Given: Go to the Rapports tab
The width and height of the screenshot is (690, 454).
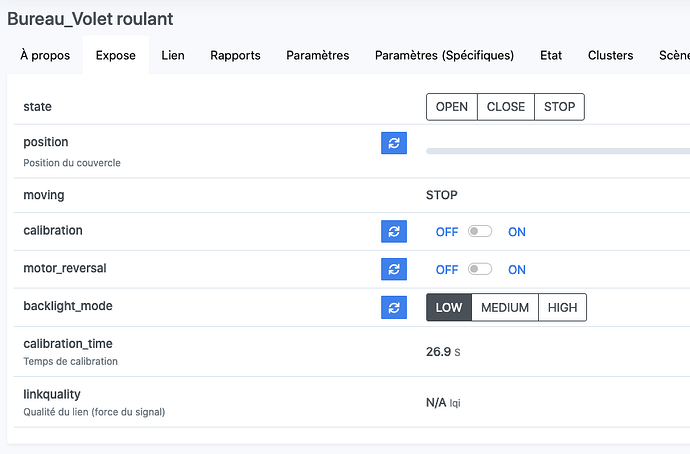Looking at the screenshot, I should pyautogui.click(x=235, y=56).
